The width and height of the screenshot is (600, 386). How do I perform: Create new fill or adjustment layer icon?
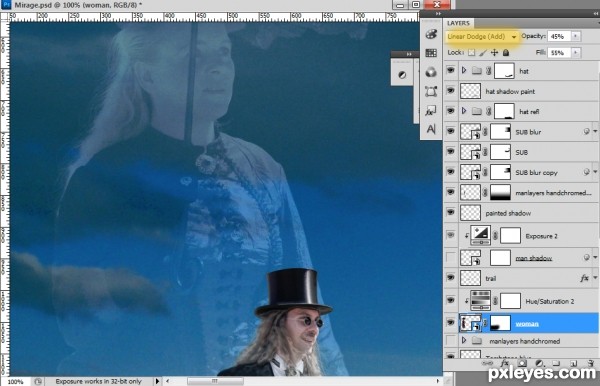[x=539, y=363]
